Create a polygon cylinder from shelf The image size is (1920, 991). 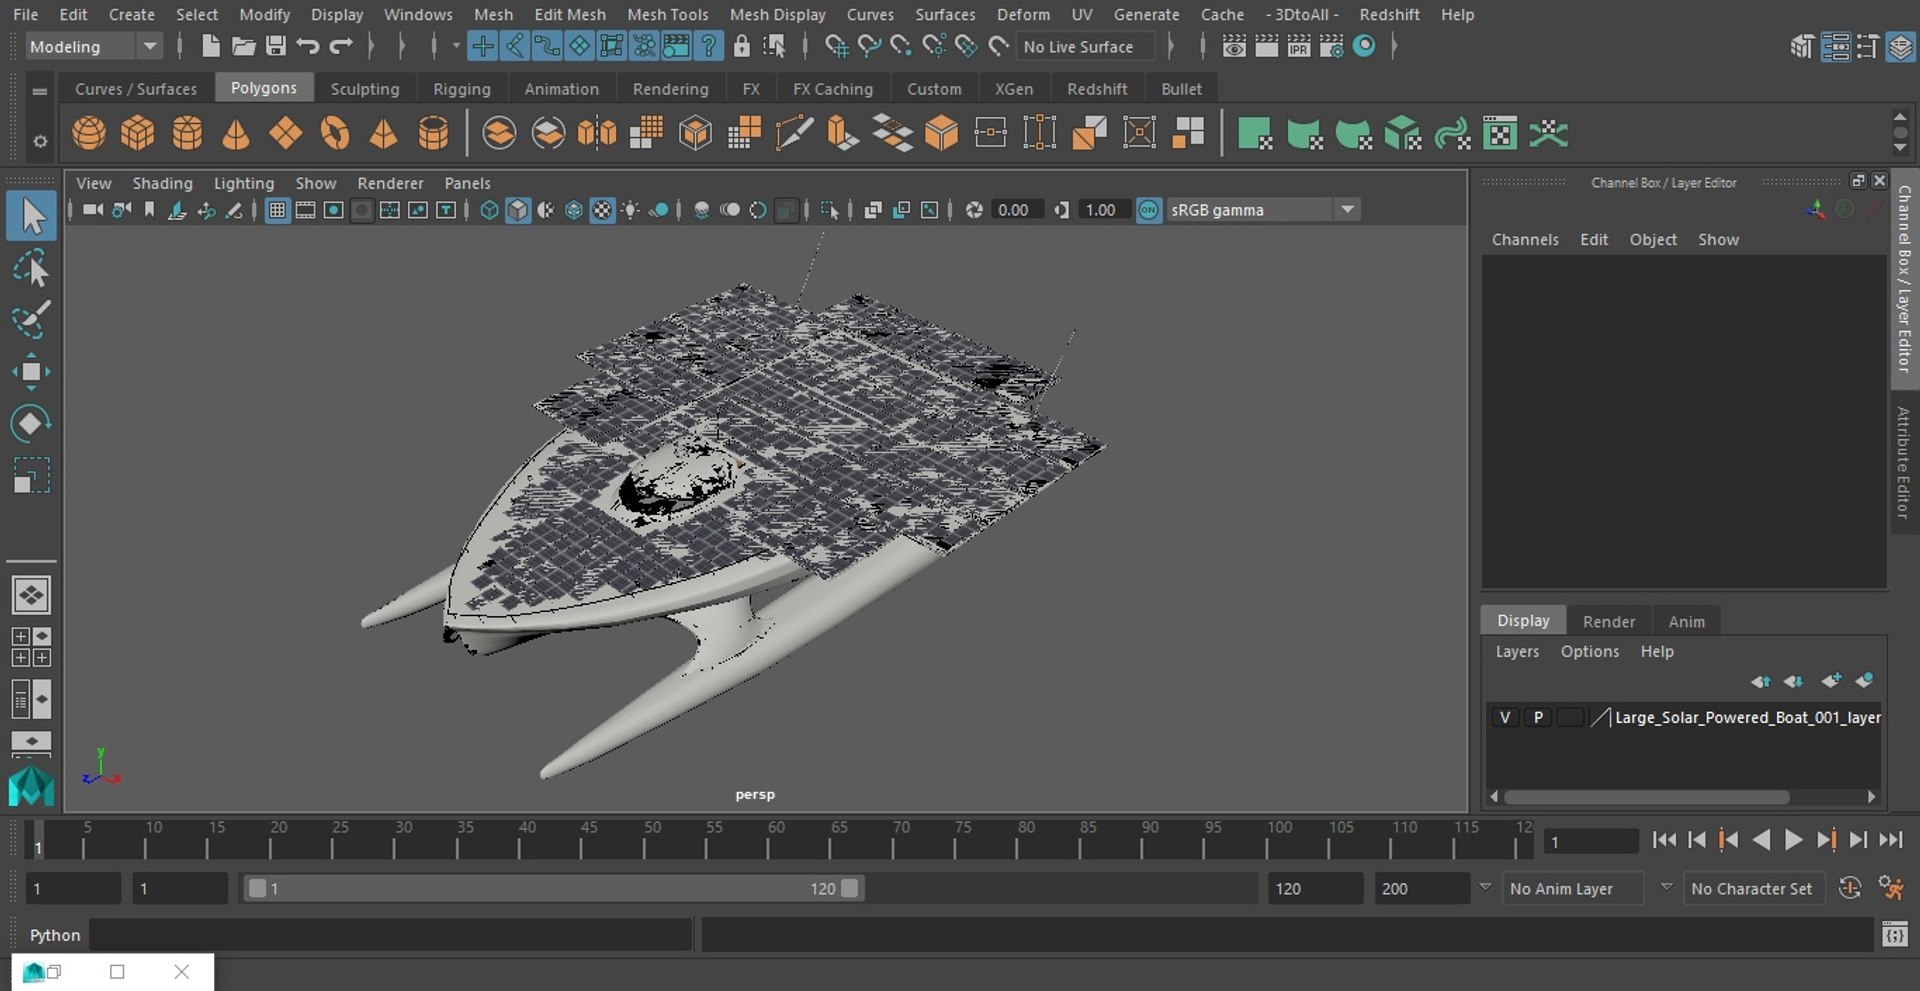pos(187,133)
